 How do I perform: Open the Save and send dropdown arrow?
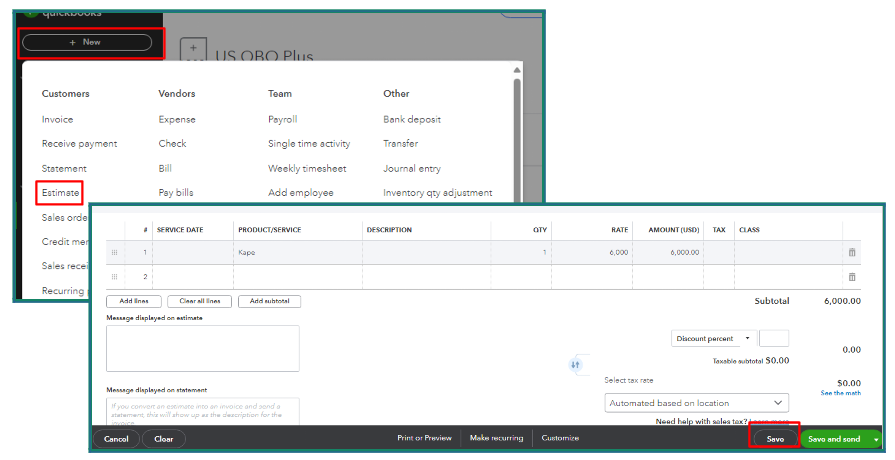(x=876, y=439)
